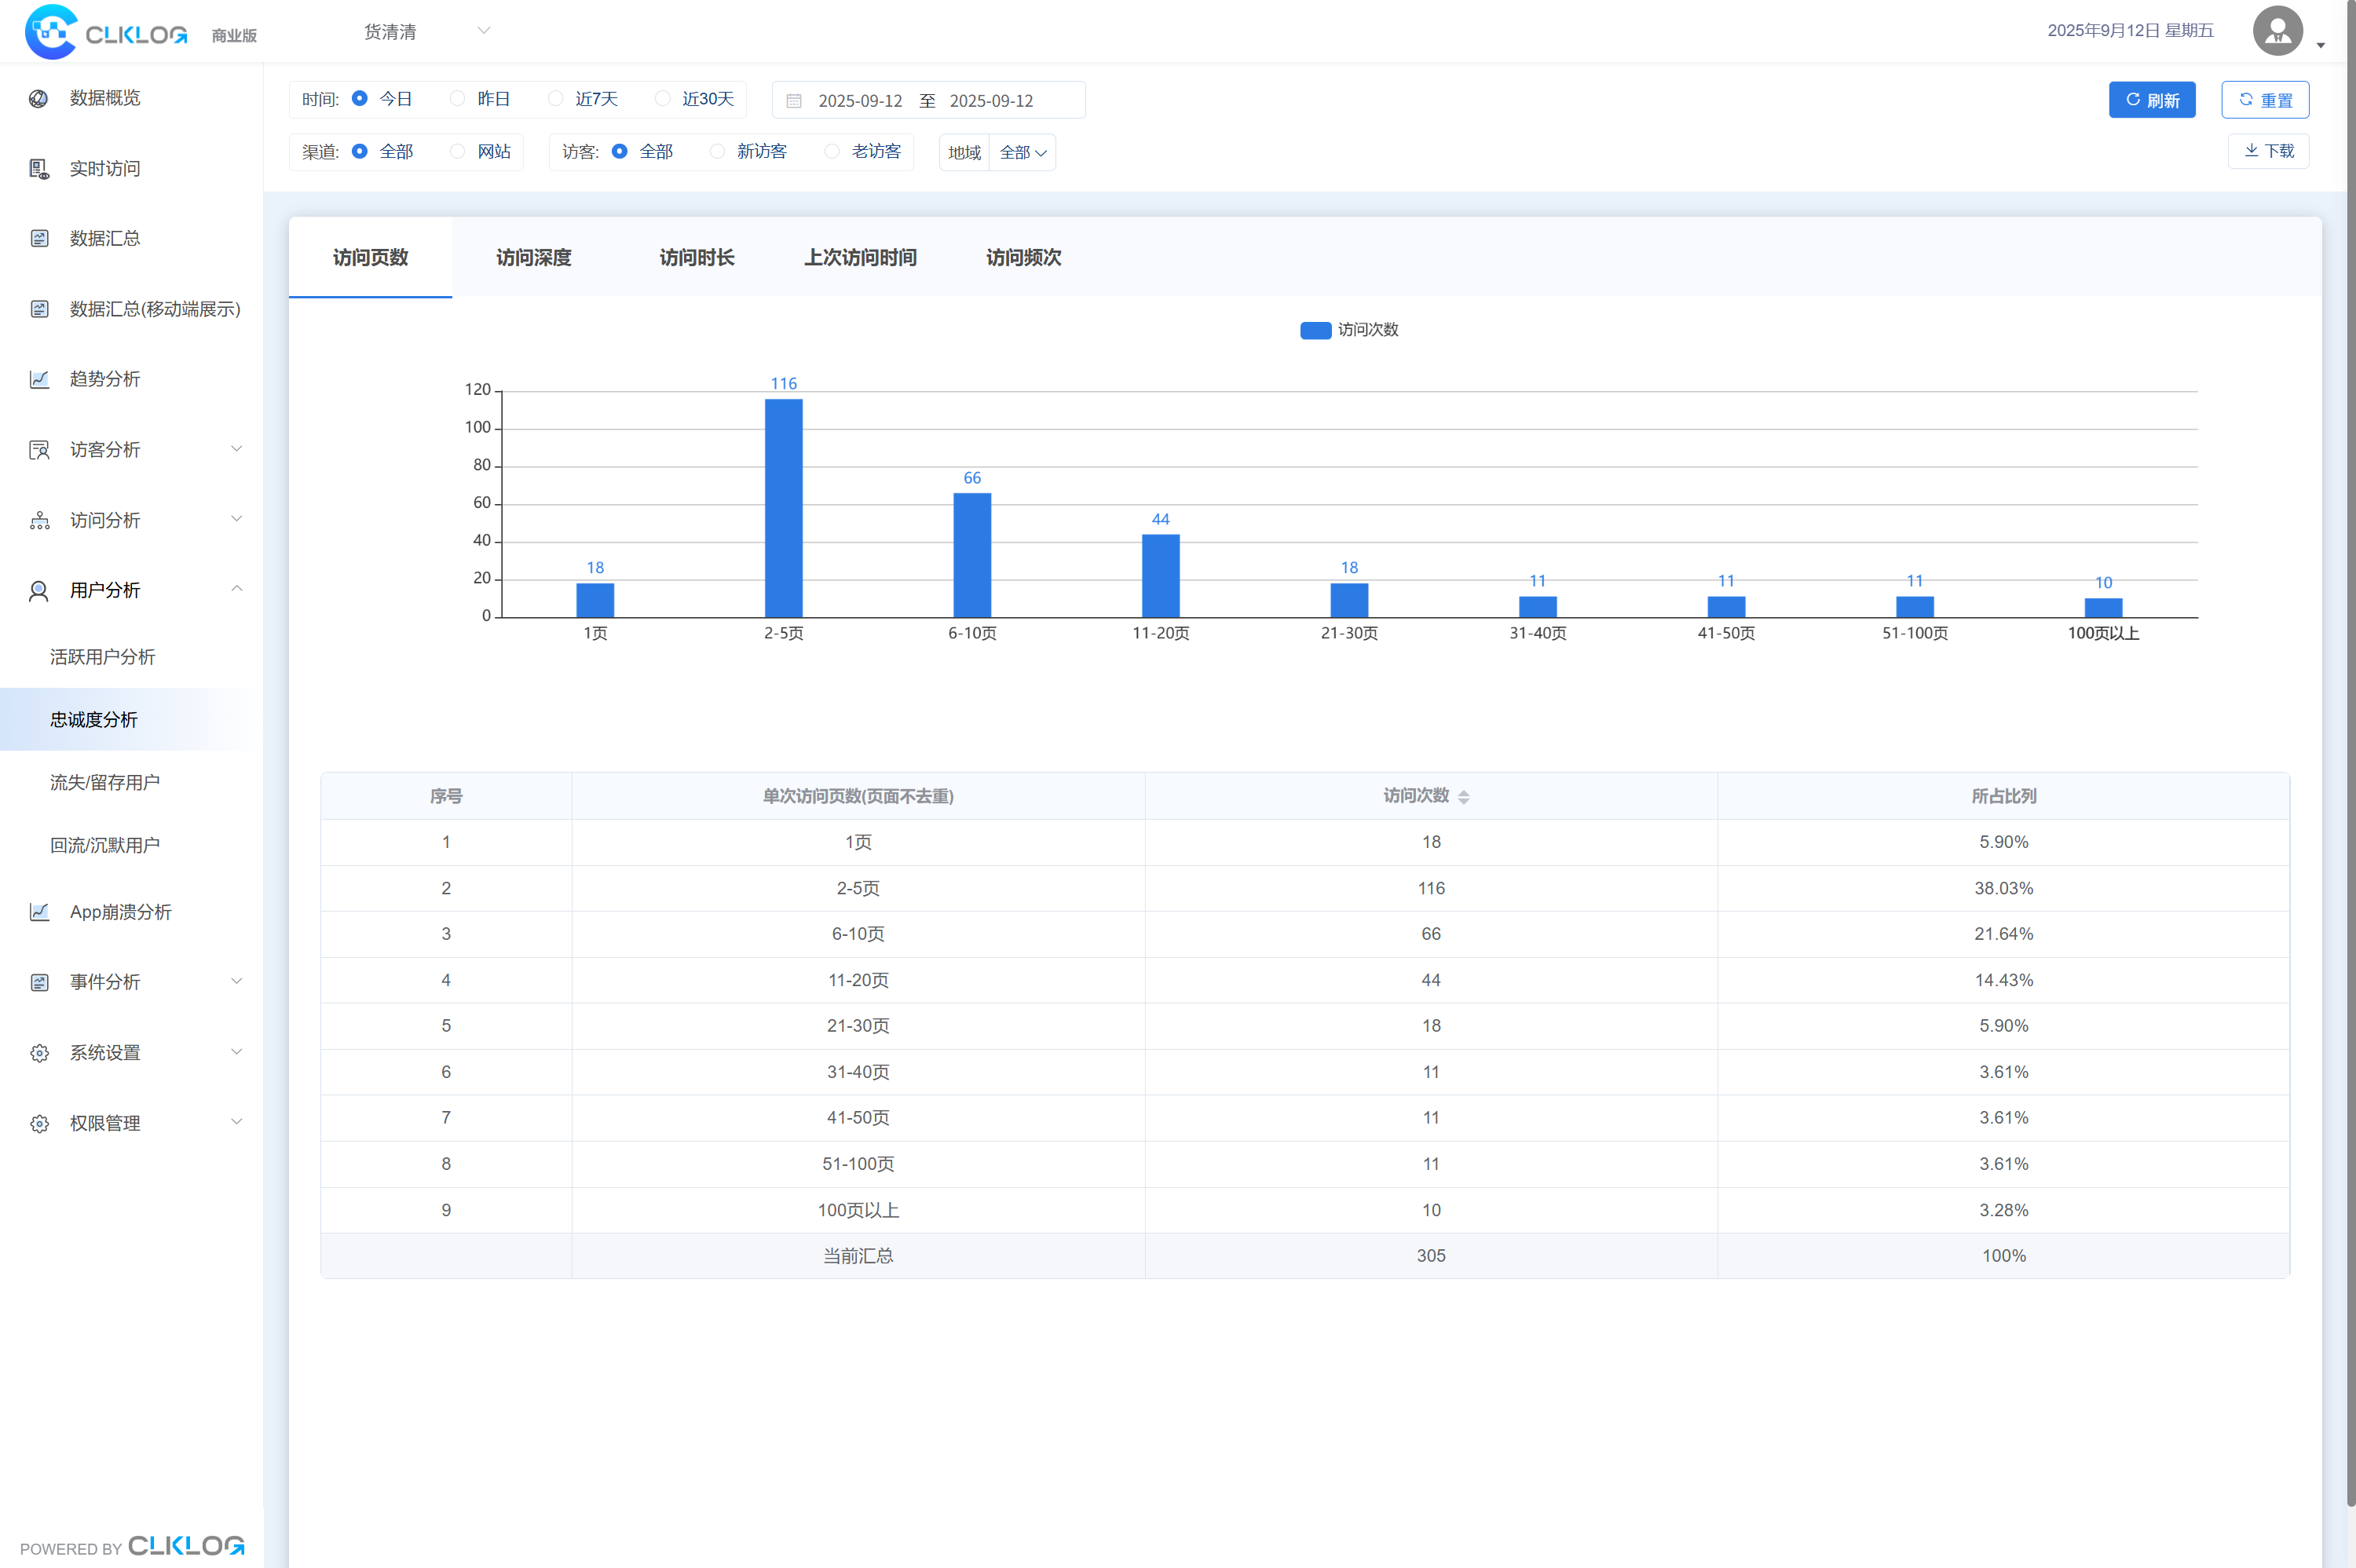Sort by 访问次数 column sort icon

[x=1463, y=797]
